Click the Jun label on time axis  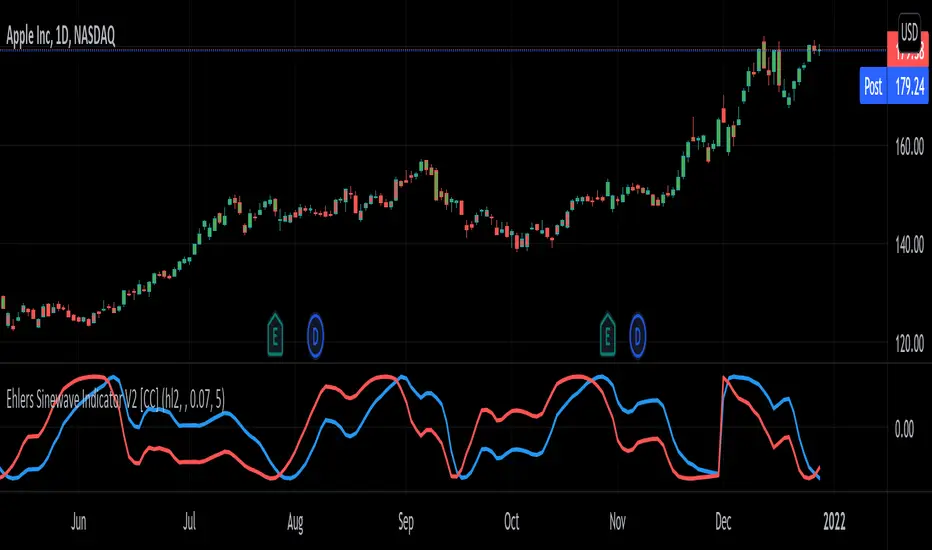tap(78, 521)
